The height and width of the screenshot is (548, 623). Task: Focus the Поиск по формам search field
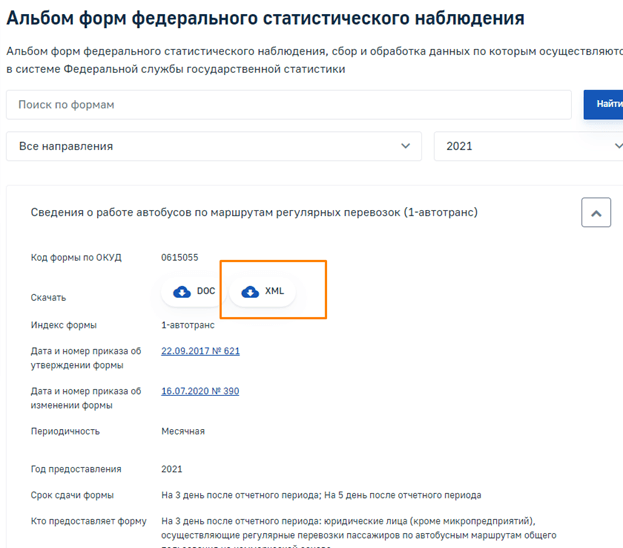tap(289, 105)
